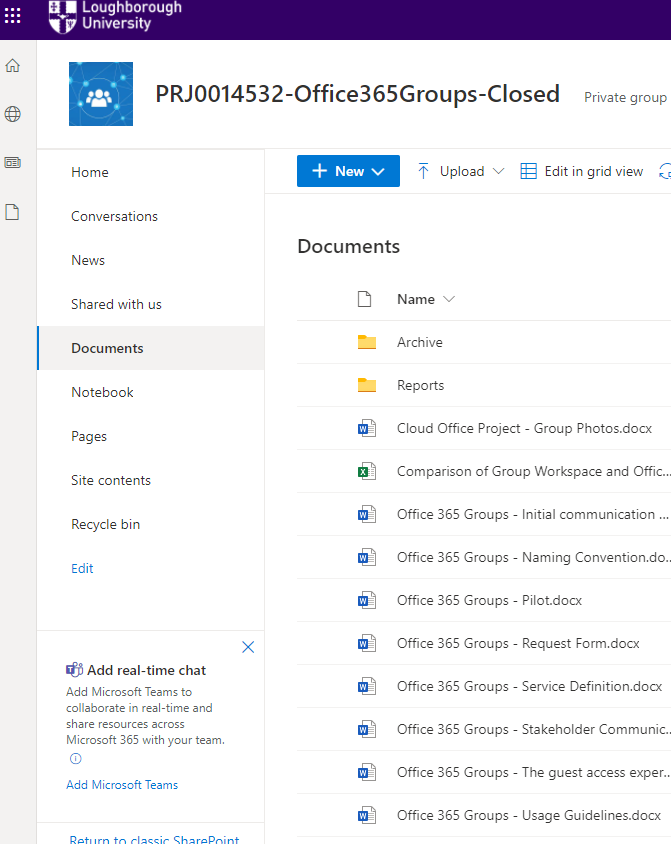This screenshot has width=671, height=844.
Task: Click Return to classic SharePoint
Action: tap(153, 839)
